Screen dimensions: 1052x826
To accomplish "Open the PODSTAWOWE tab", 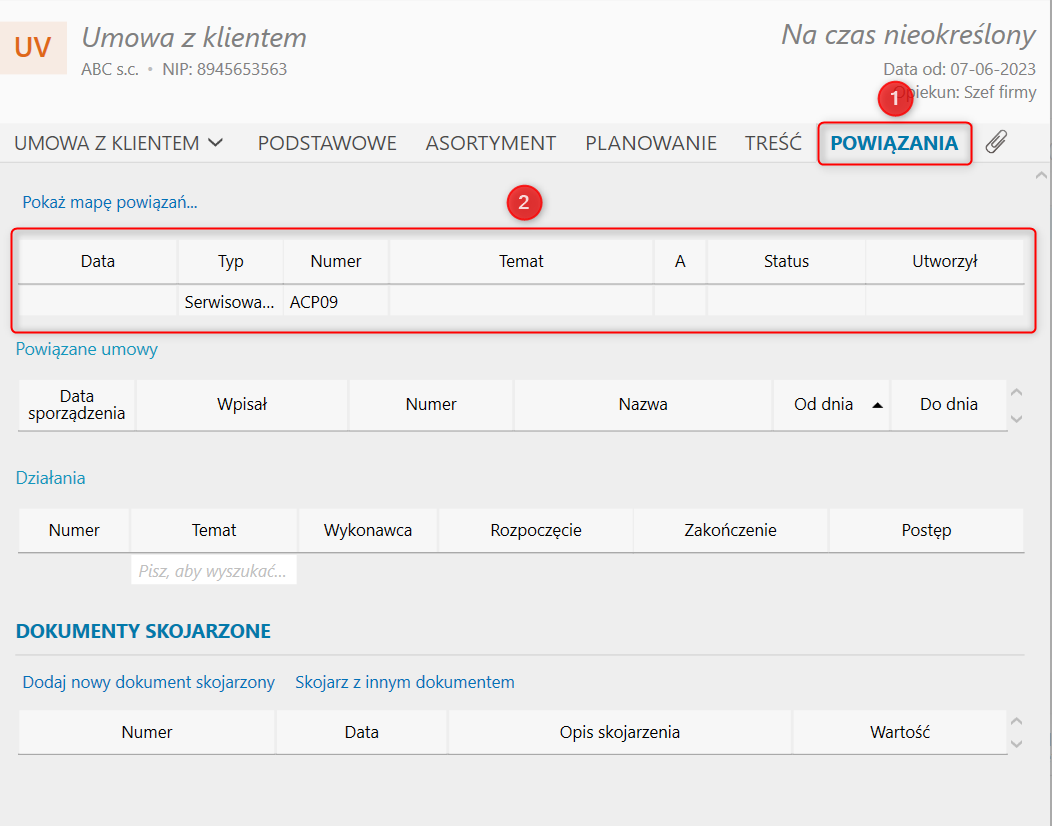I will 327,143.
